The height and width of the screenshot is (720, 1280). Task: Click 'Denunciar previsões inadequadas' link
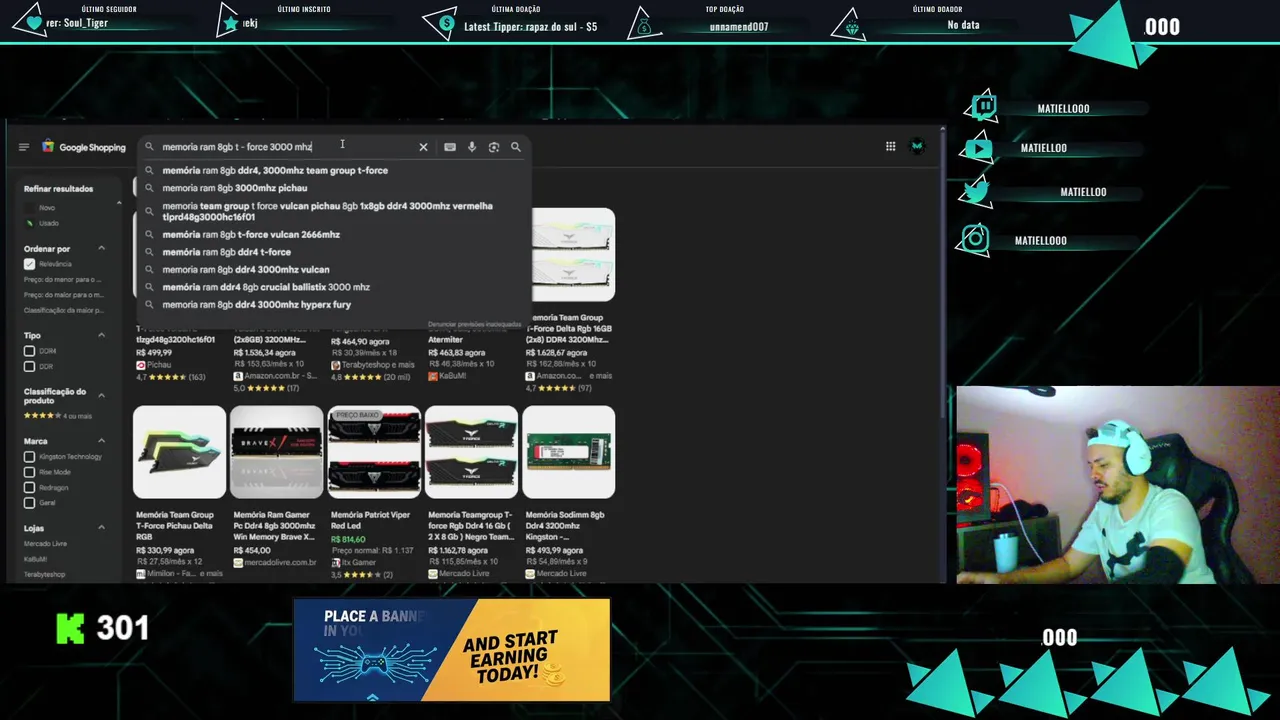point(475,324)
